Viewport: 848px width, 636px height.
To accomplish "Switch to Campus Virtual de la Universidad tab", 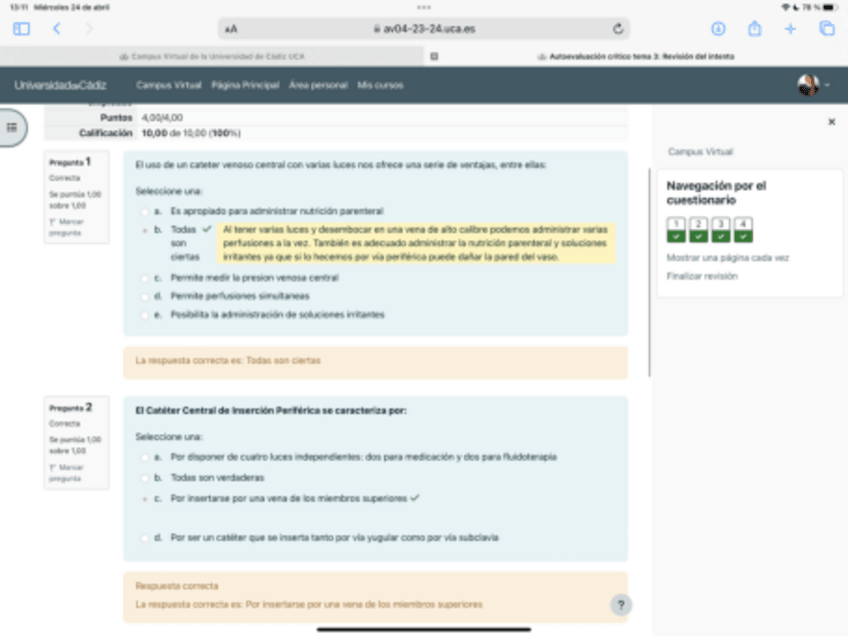I will [211, 56].
